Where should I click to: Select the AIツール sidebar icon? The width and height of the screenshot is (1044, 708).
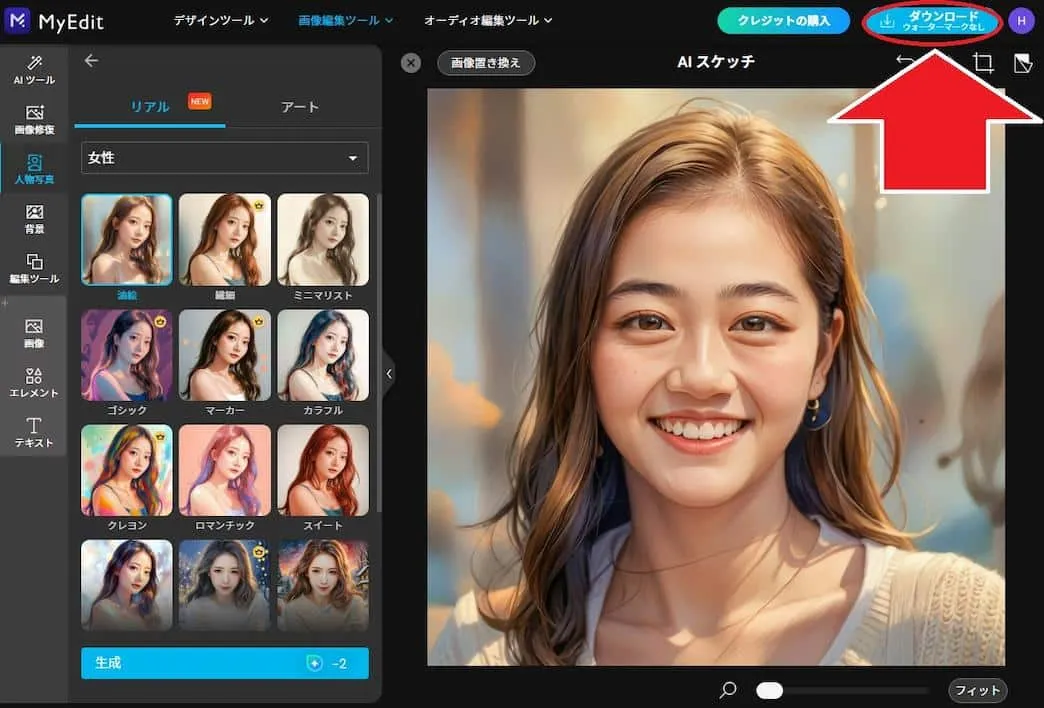34,68
